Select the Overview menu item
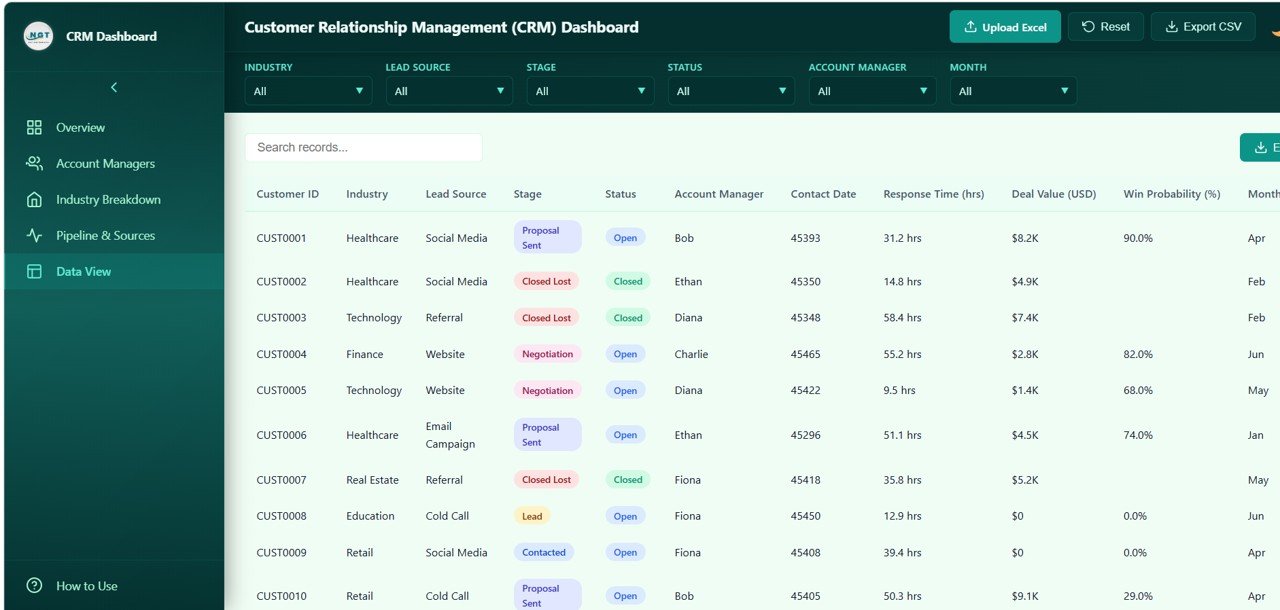 pos(78,127)
